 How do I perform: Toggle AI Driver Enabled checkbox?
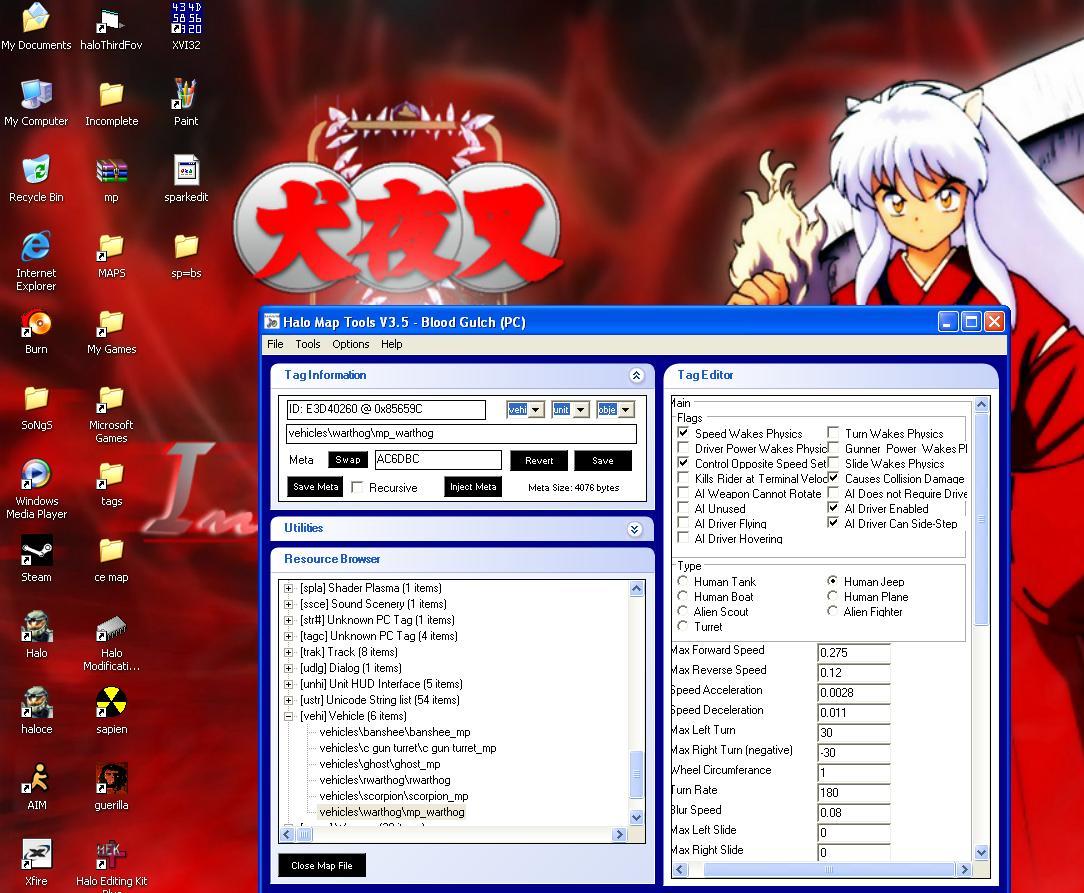tap(833, 507)
